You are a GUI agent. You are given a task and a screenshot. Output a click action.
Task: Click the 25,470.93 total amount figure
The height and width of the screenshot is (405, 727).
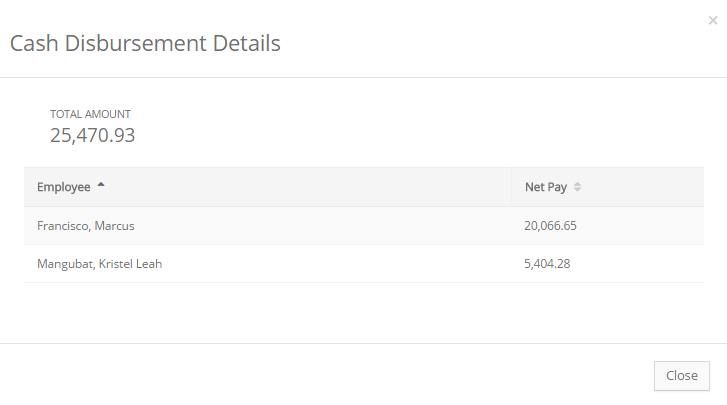[92, 135]
